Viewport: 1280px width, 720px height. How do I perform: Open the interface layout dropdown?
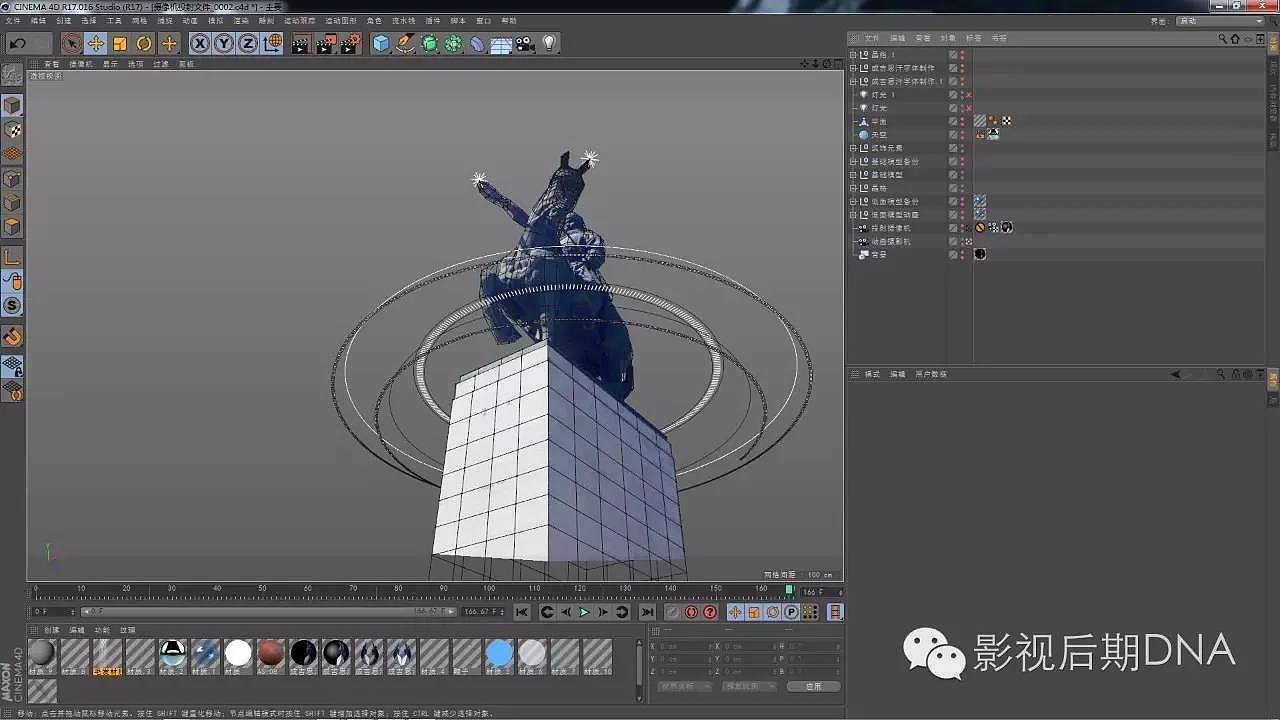[x=1220, y=20]
